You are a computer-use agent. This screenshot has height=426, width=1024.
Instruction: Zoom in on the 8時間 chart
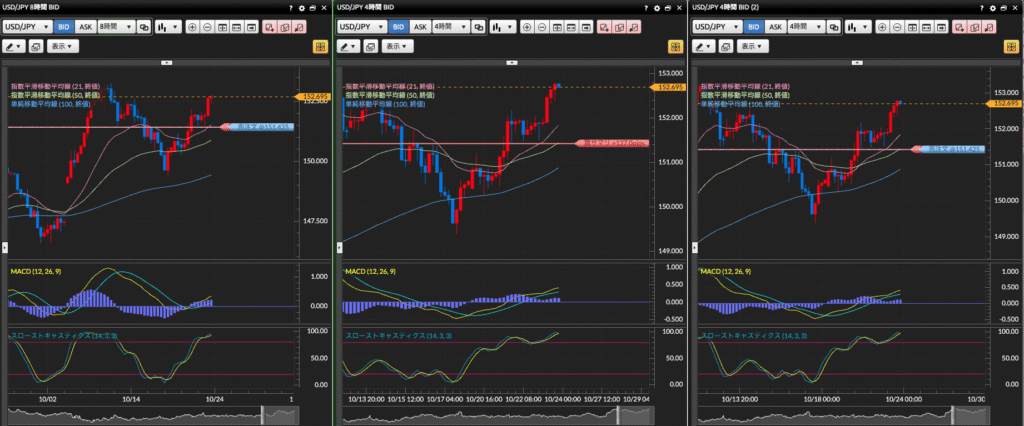192,27
